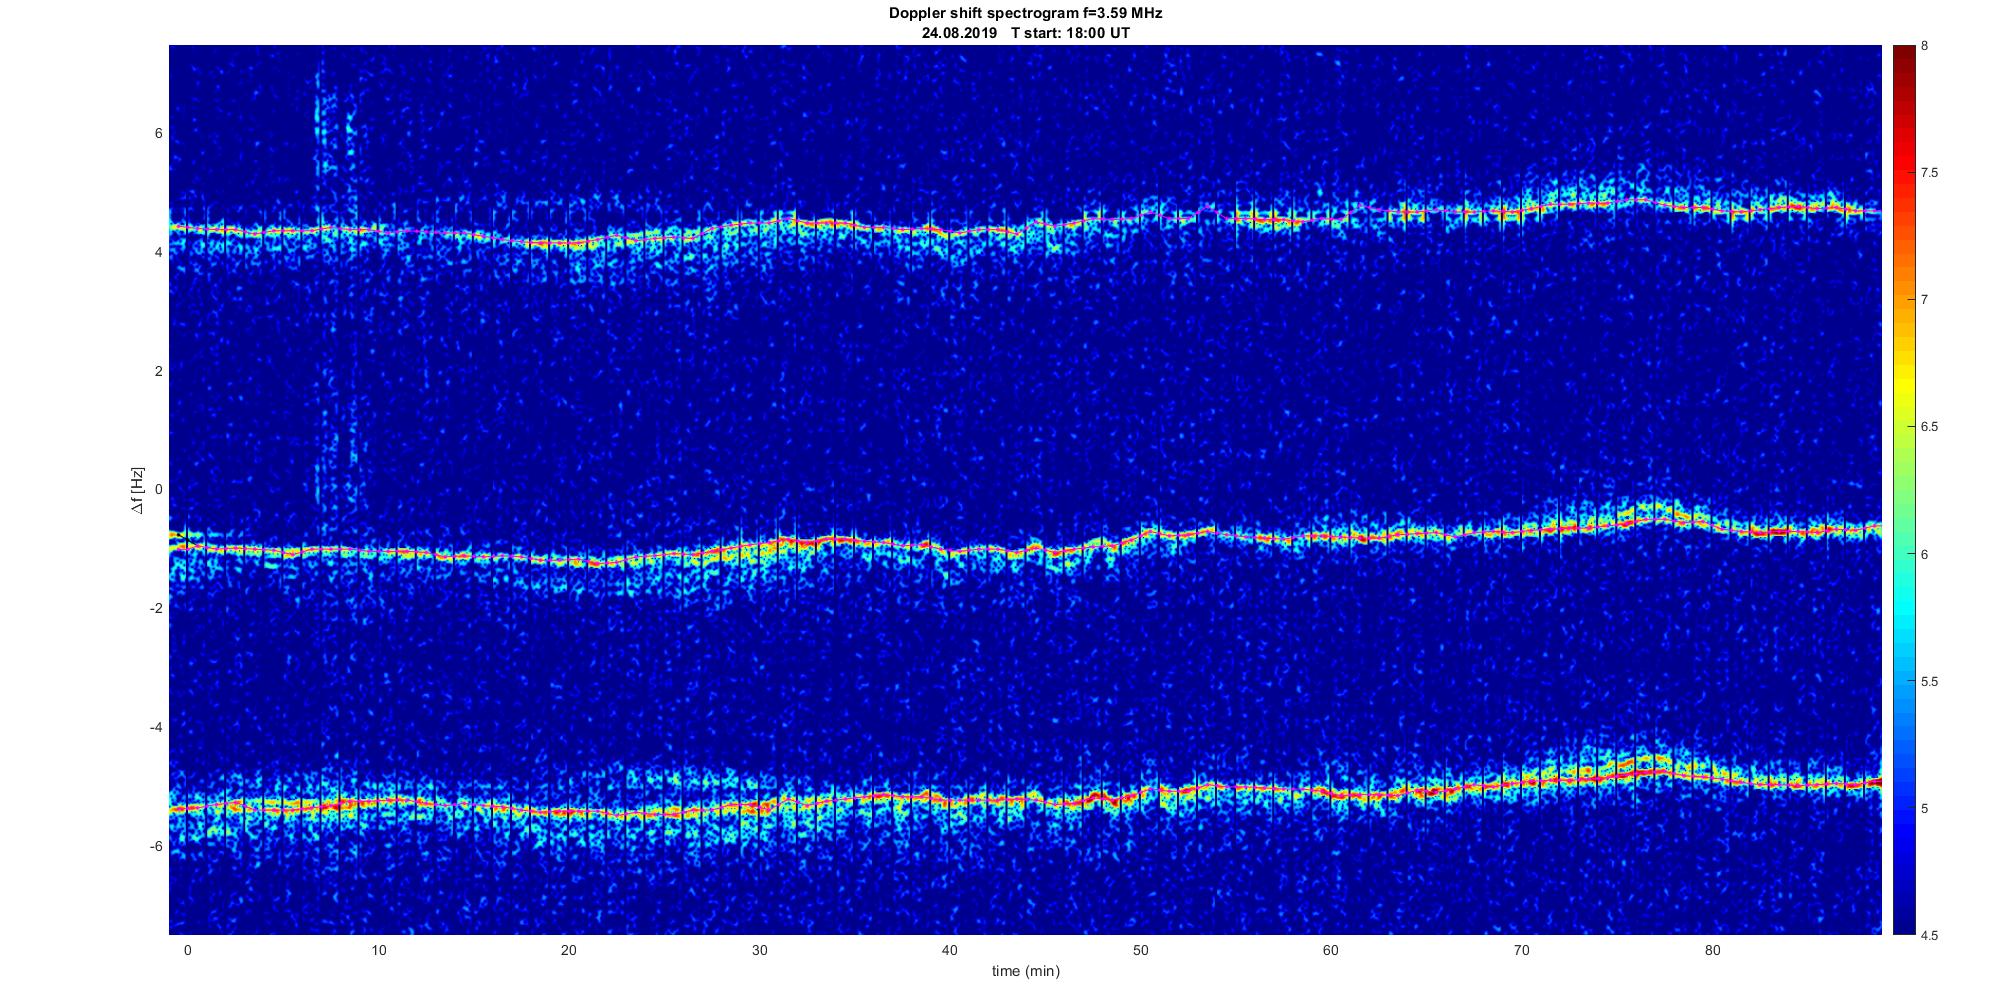
Task: Click colorbar tick label 4.5
Action: pos(1929,935)
